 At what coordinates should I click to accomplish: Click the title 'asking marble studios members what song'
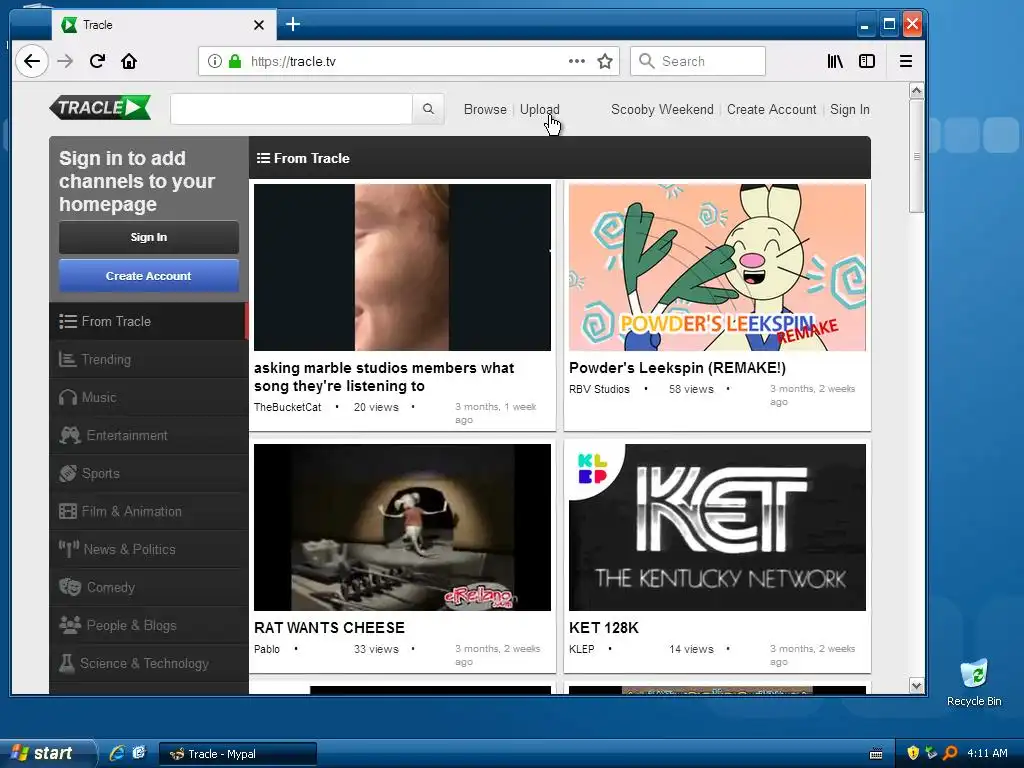point(384,377)
